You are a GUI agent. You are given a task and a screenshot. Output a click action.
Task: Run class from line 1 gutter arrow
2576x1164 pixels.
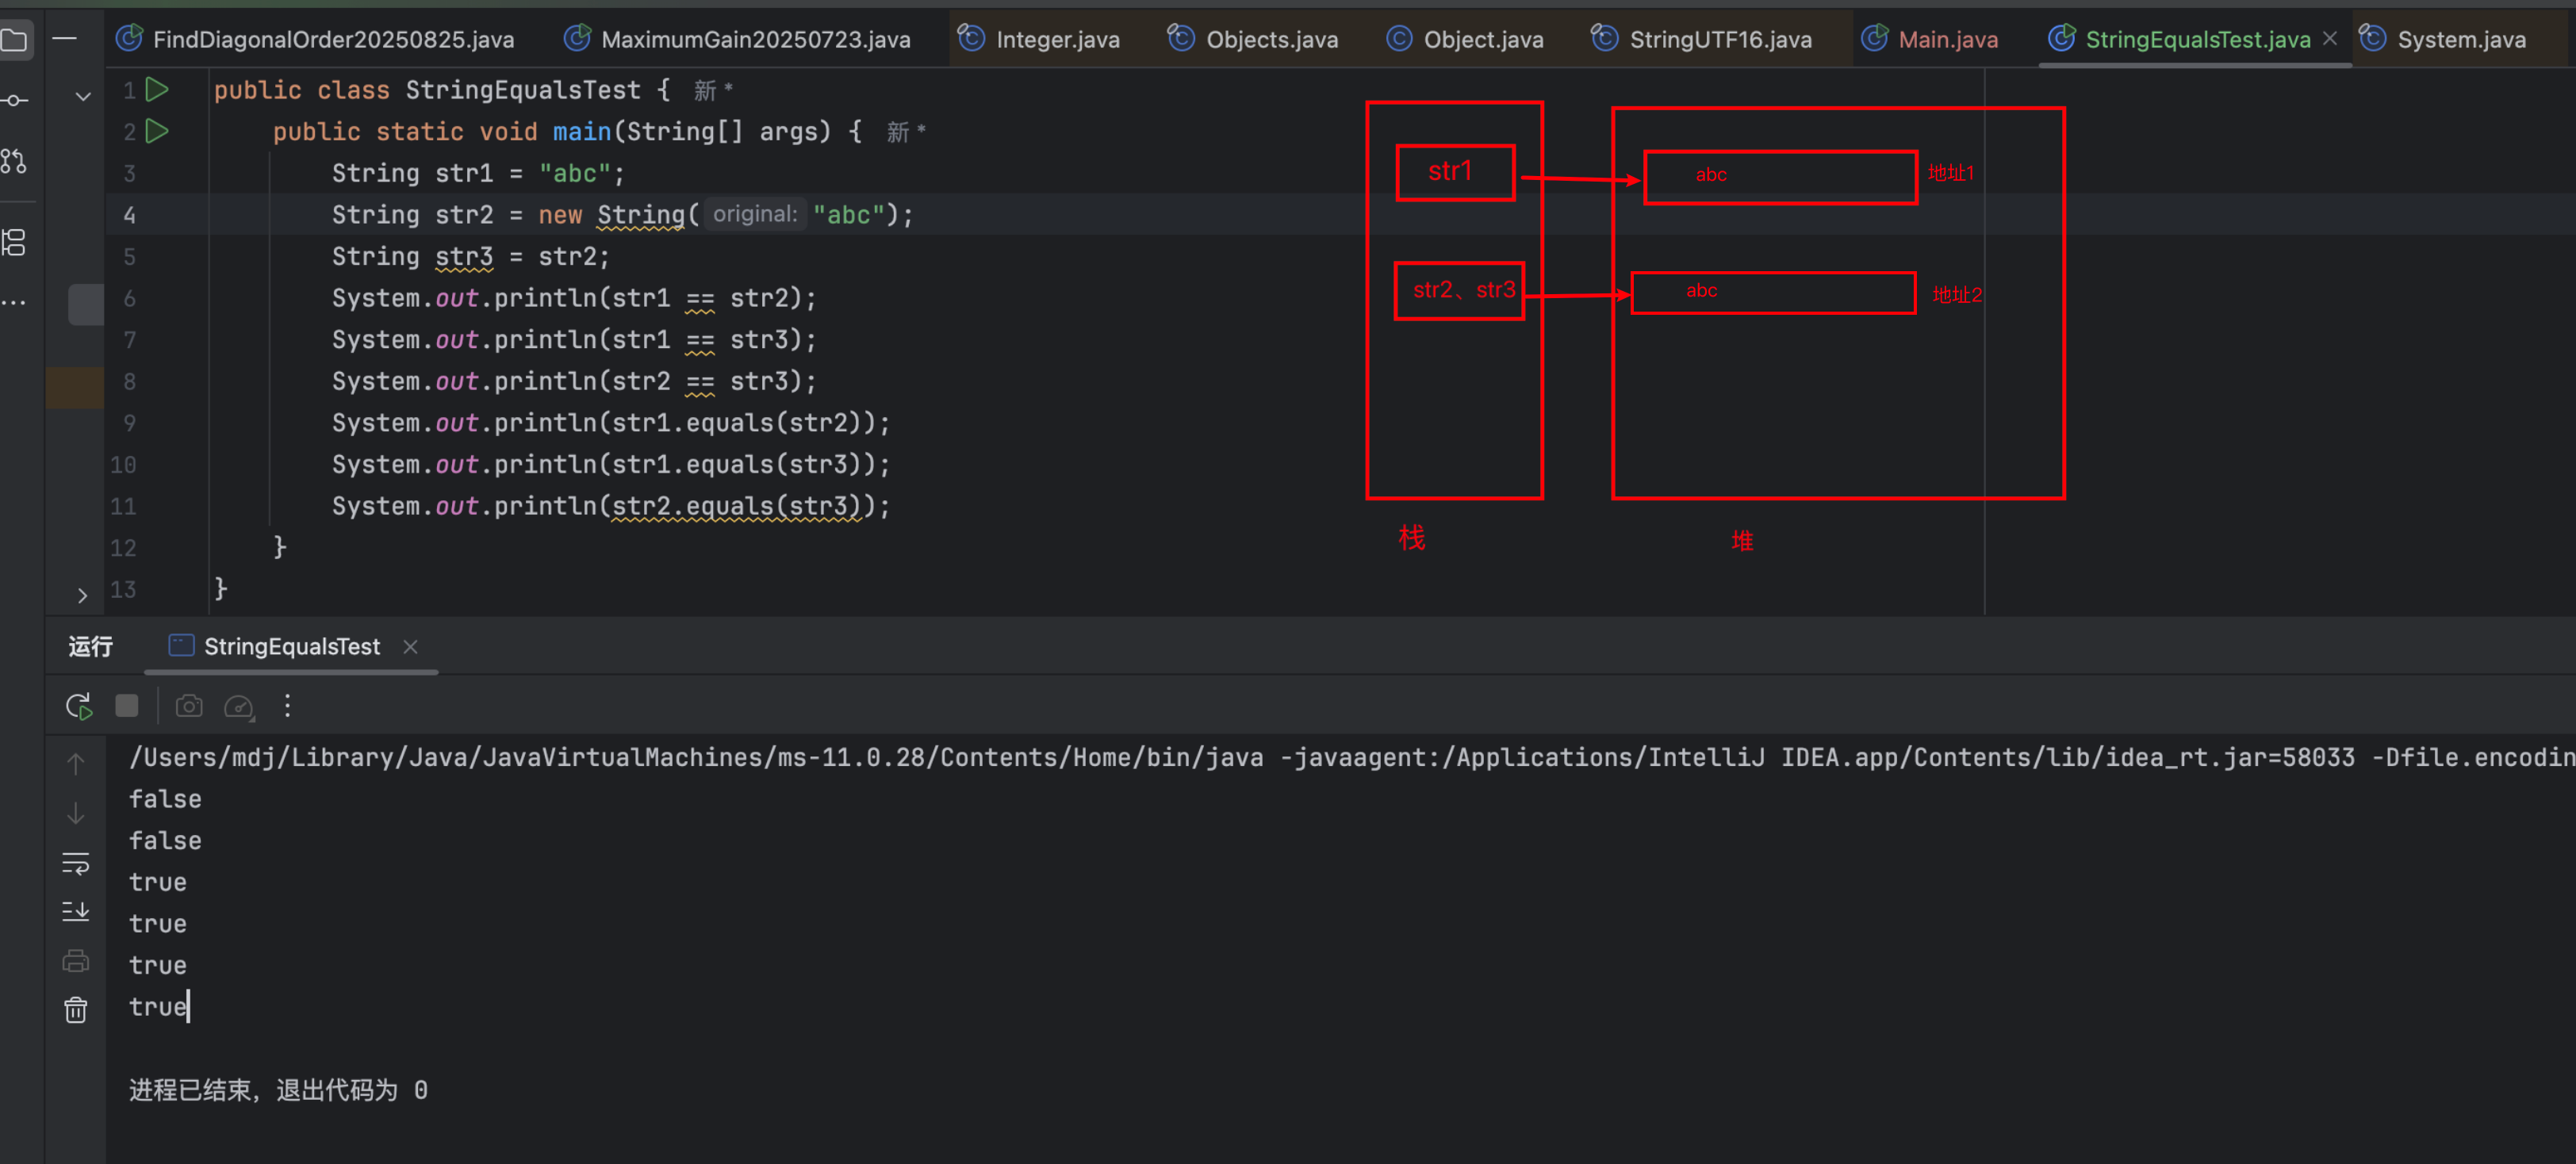(158, 90)
